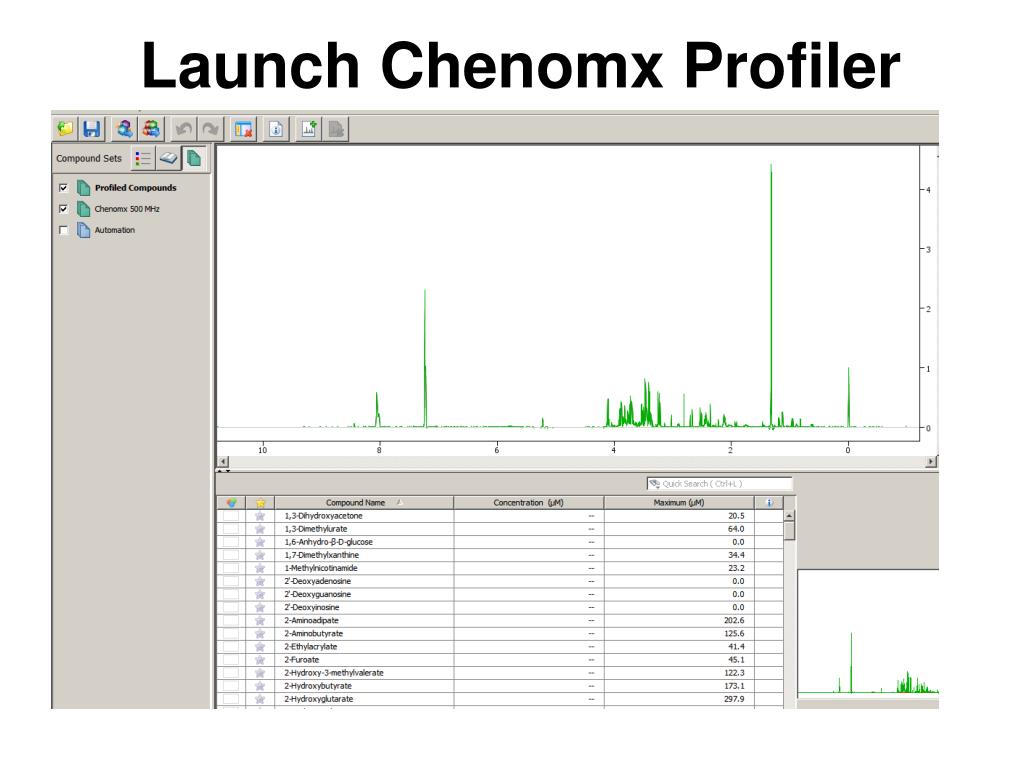Screen dimensions: 1024x768
Task: Star the 2-Aminoadipate compound
Action: pyautogui.click(x=260, y=620)
